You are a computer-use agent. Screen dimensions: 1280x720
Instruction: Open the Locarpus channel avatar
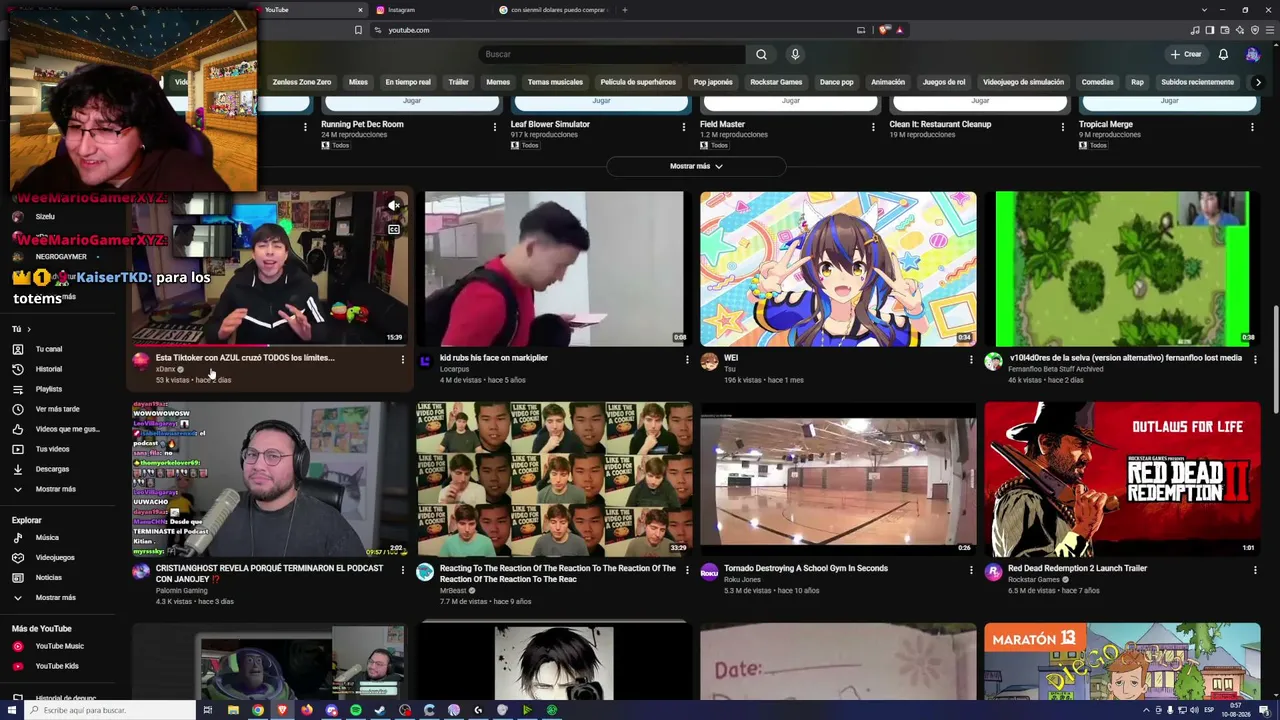[425, 362]
